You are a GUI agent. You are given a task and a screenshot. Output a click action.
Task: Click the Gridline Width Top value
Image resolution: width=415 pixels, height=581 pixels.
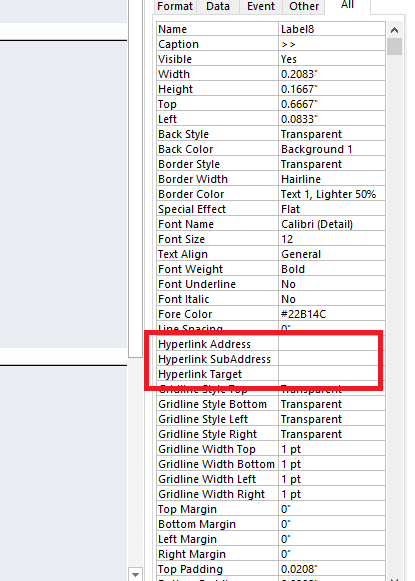click(332, 449)
